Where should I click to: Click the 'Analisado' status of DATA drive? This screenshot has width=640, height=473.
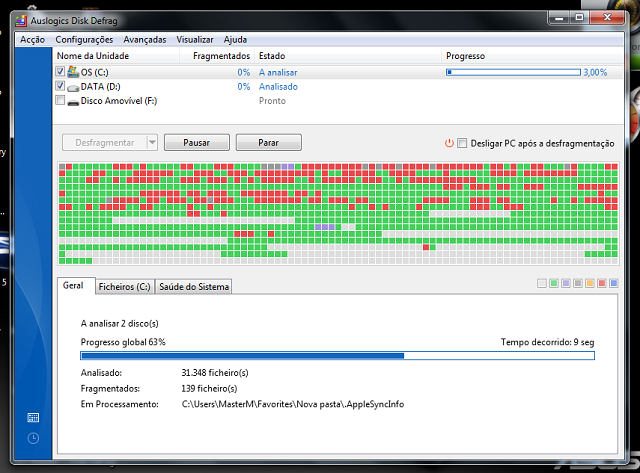tap(278, 87)
